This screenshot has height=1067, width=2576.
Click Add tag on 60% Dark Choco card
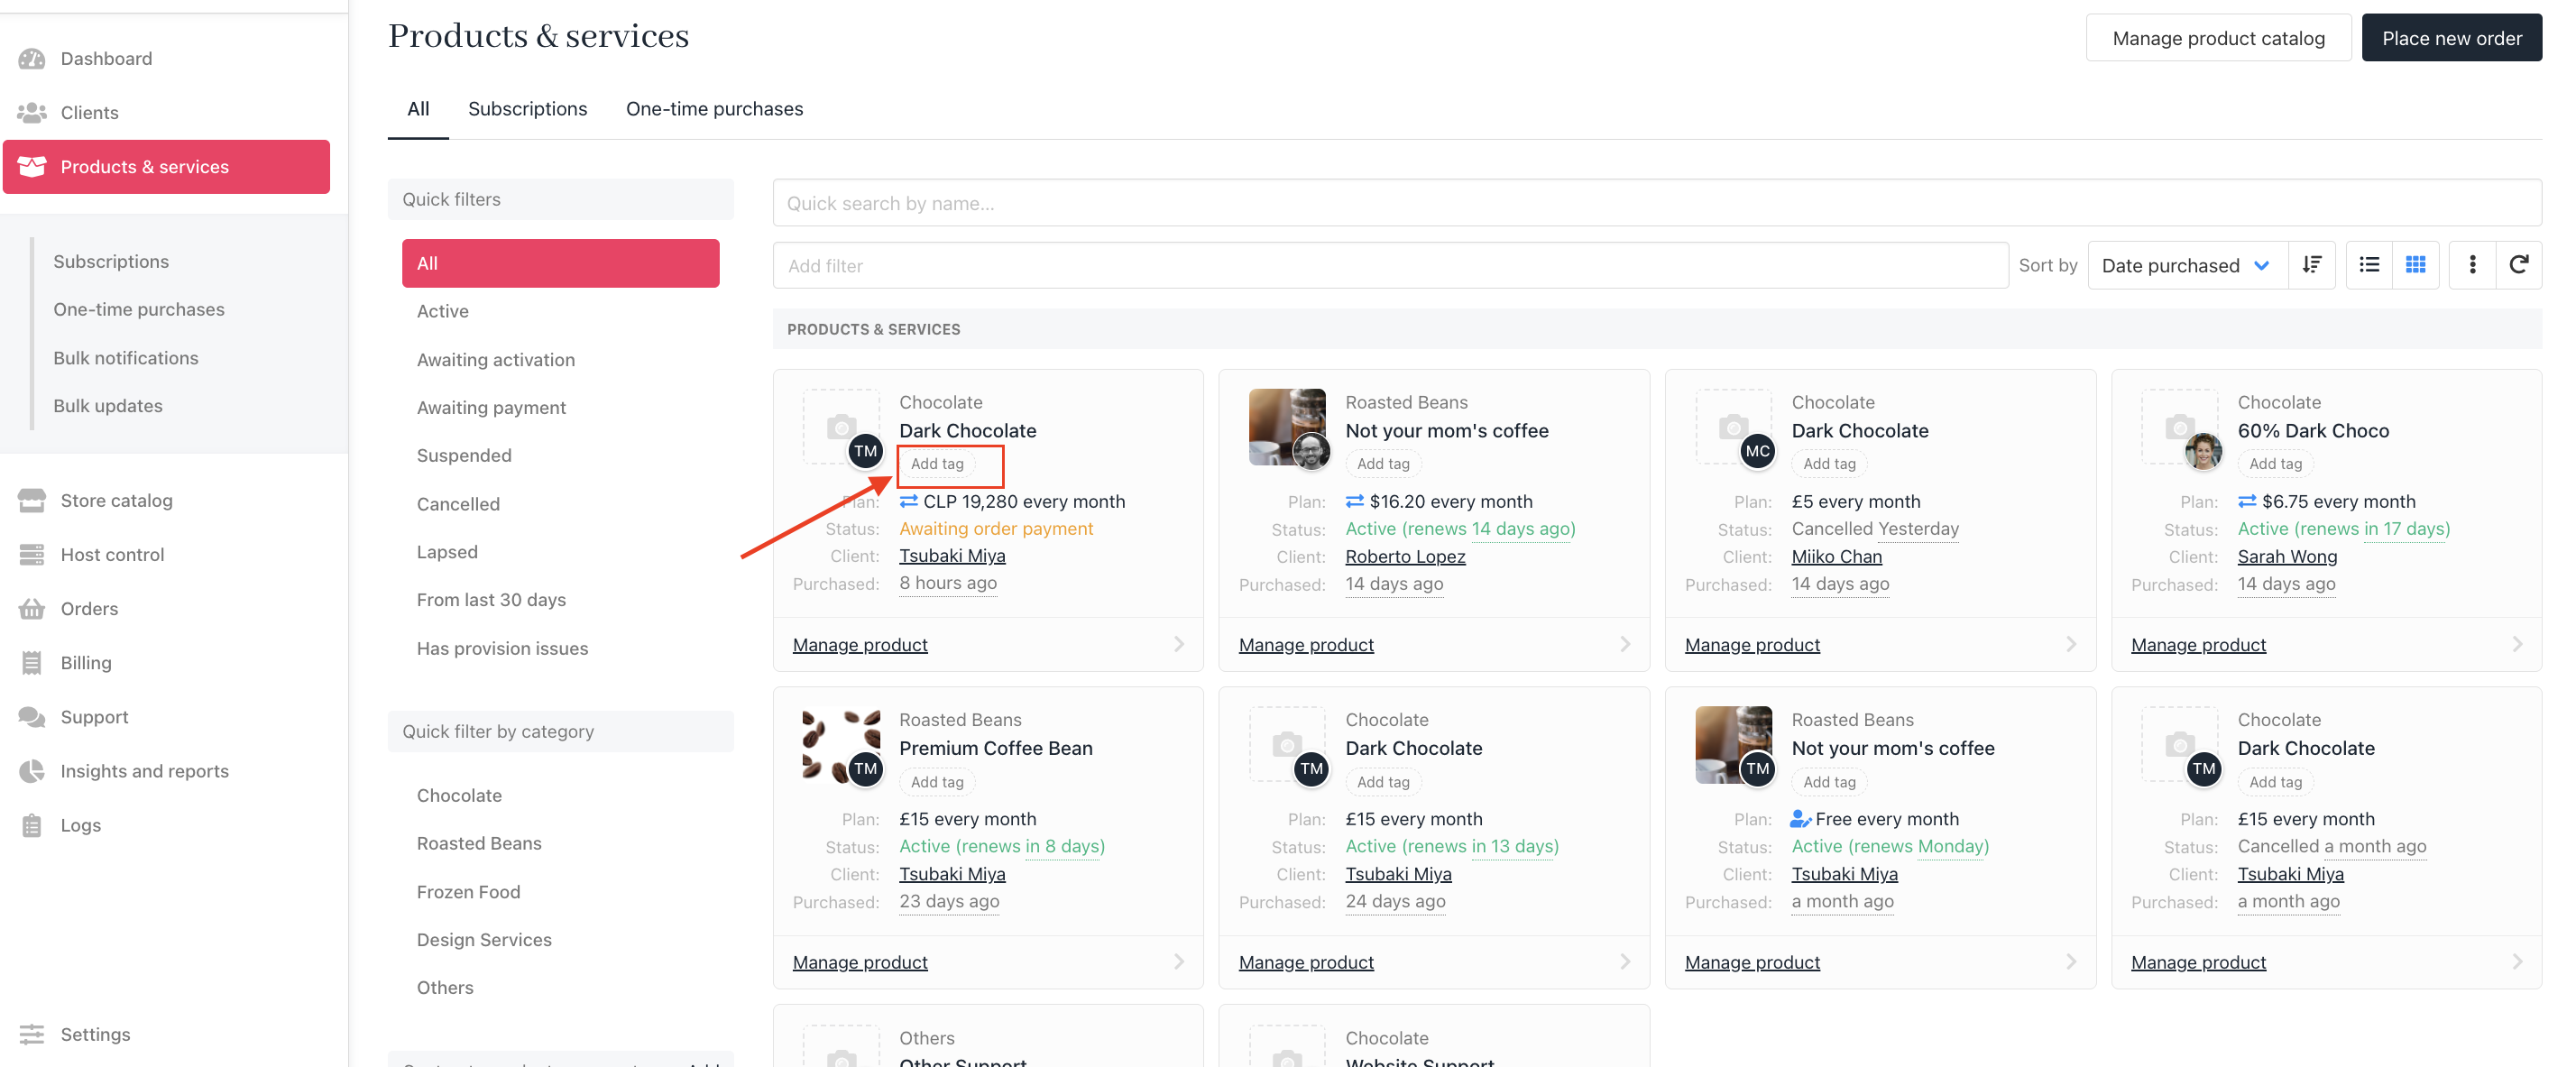(2275, 463)
